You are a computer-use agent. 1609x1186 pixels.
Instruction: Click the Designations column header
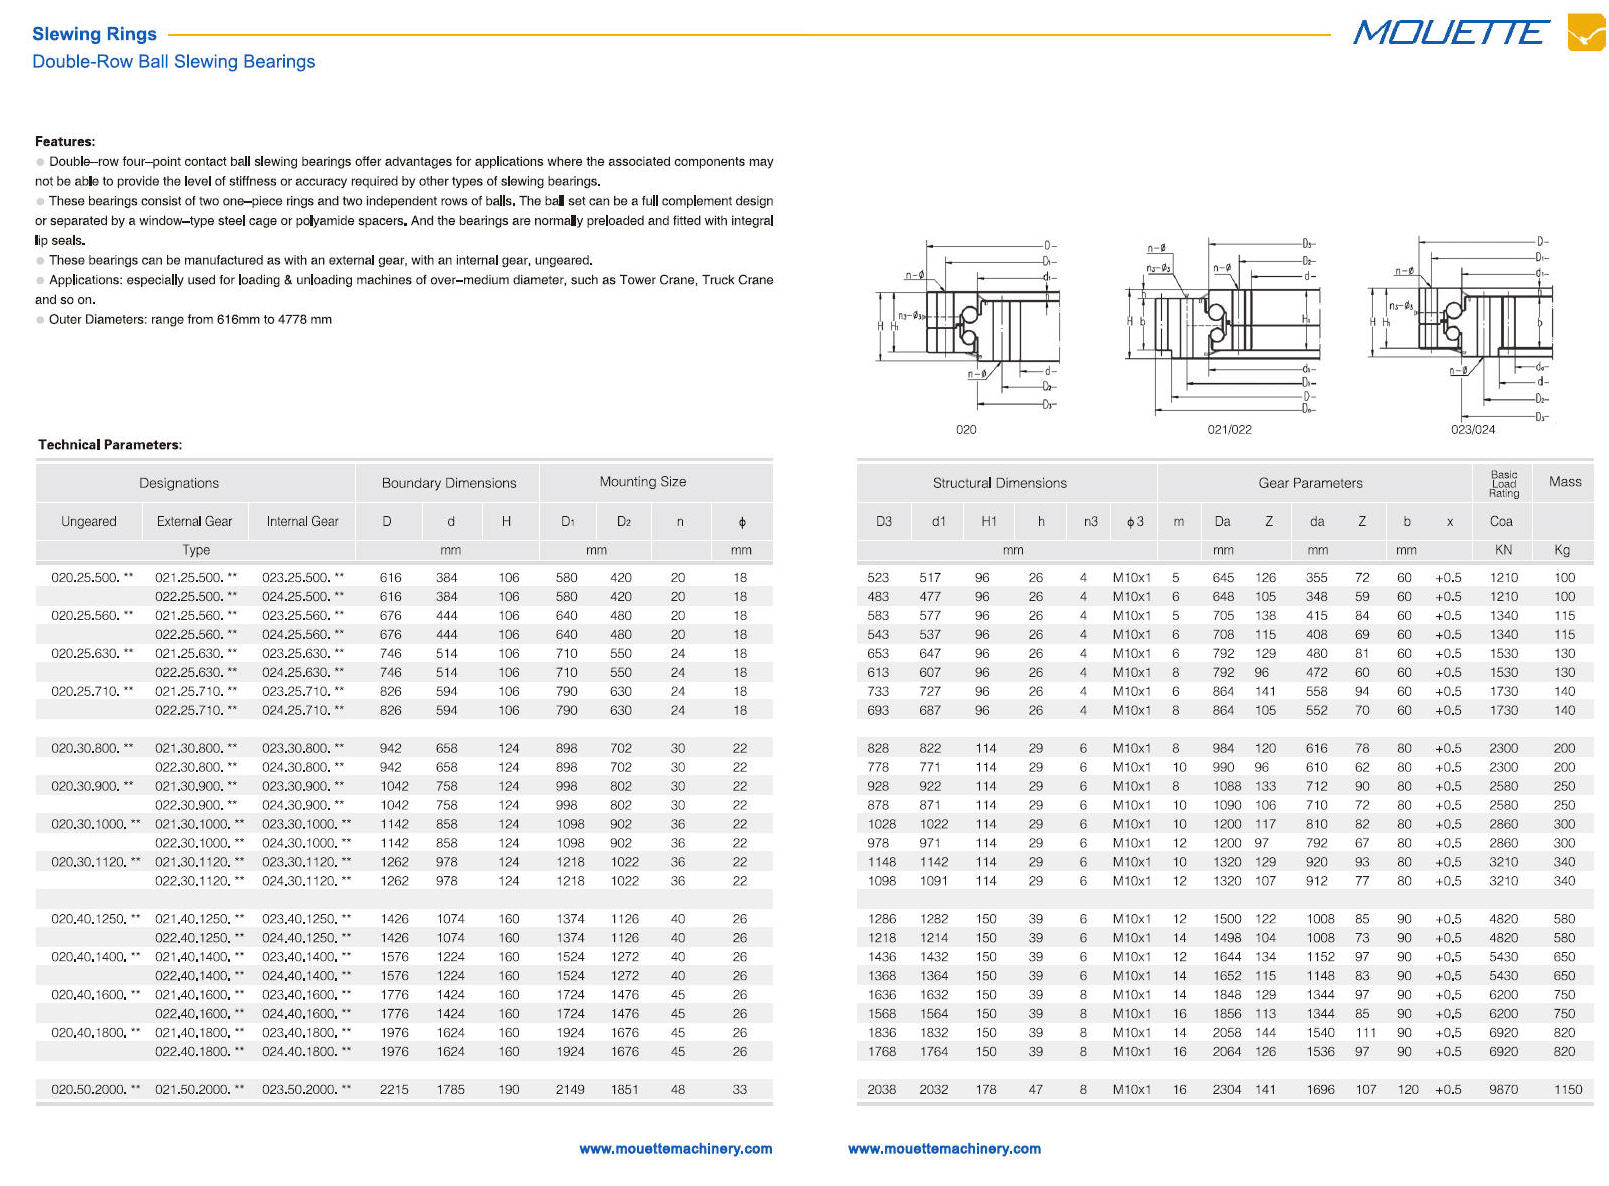(179, 483)
